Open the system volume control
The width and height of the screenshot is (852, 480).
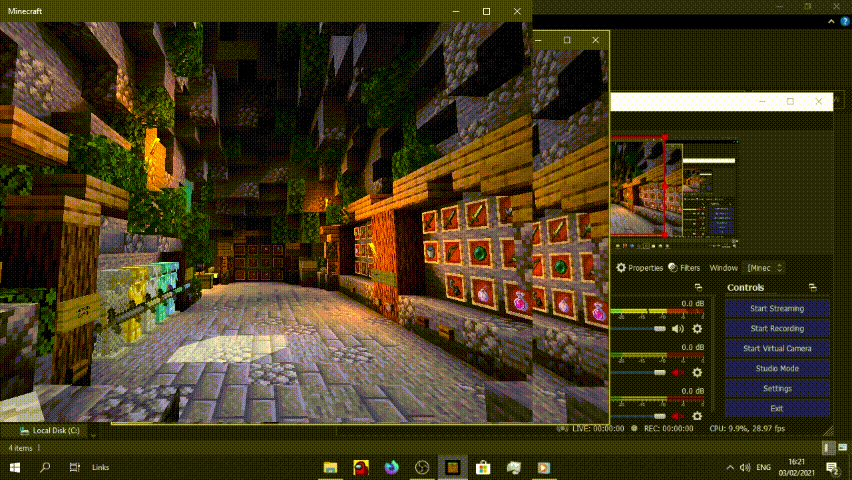(x=745, y=467)
